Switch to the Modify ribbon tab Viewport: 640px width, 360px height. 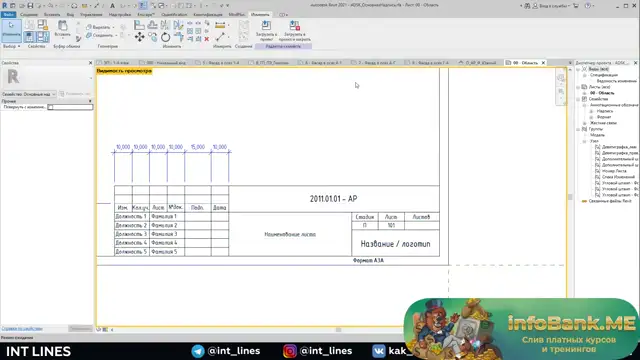(260, 15)
